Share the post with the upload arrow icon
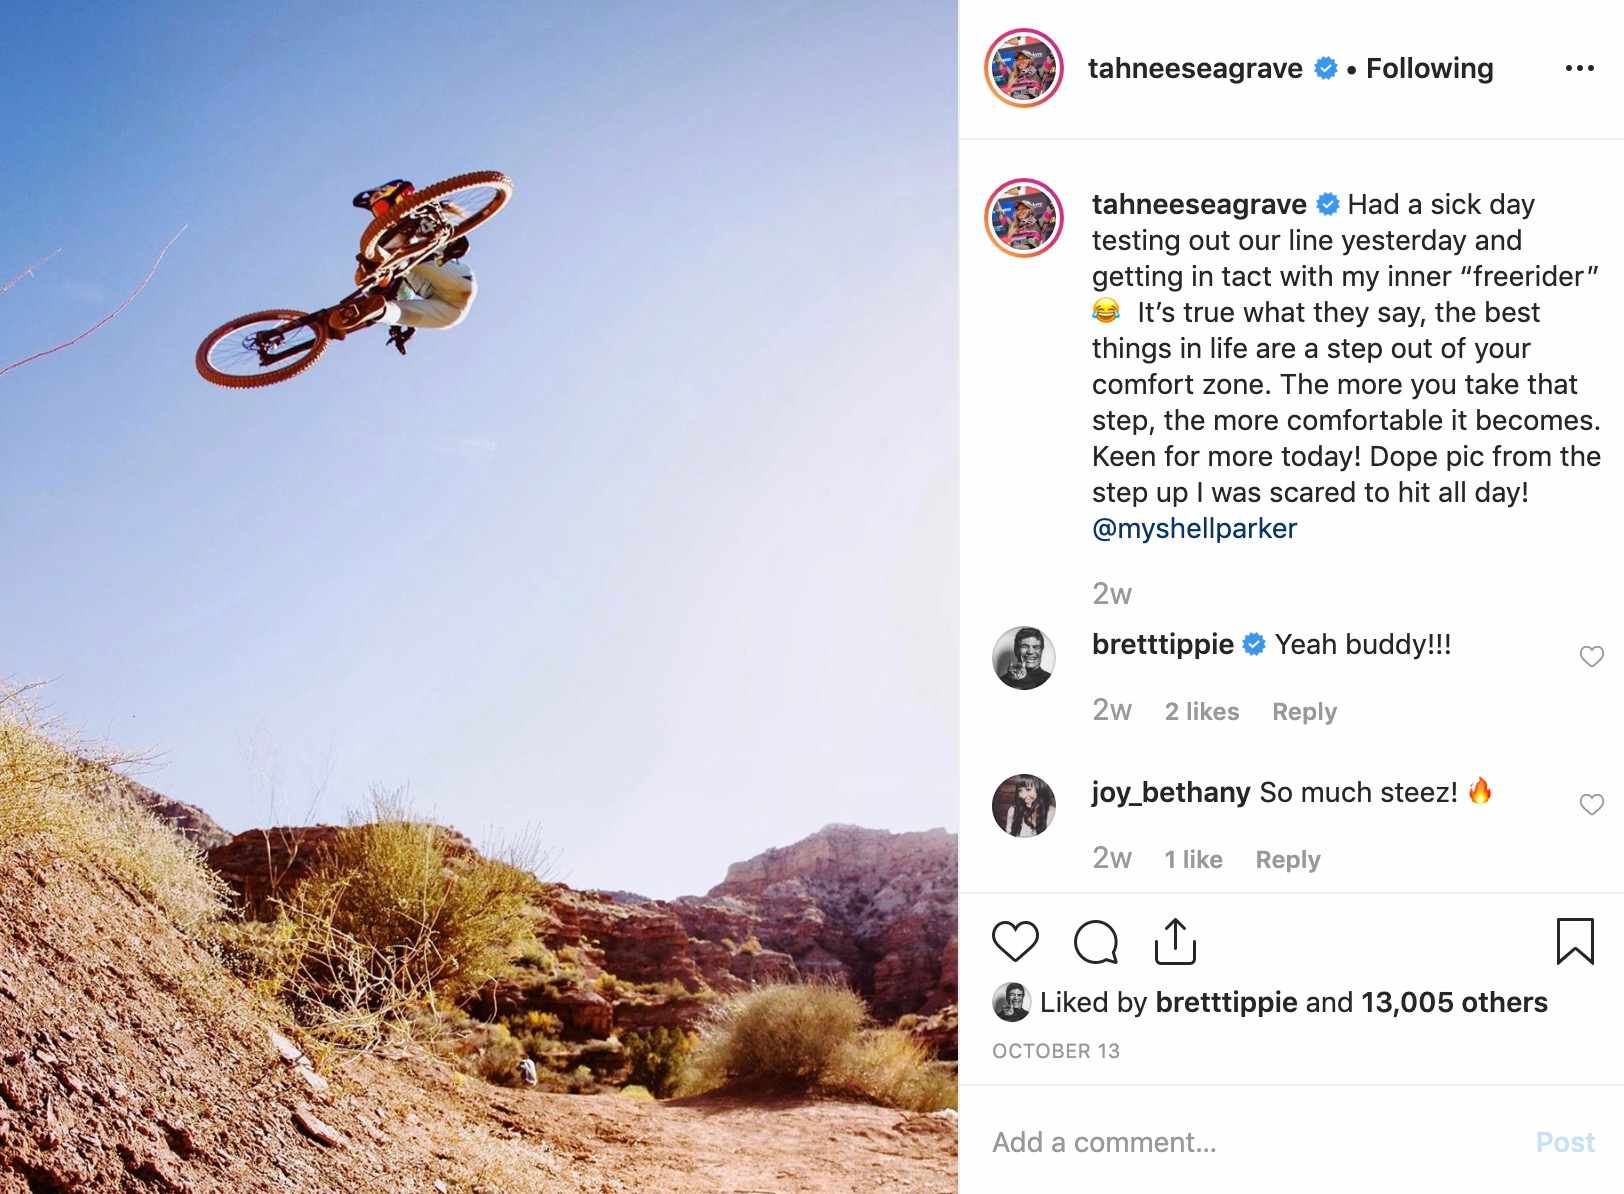The height and width of the screenshot is (1194, 1624). pyautogui.click(x=1175, y=941)
